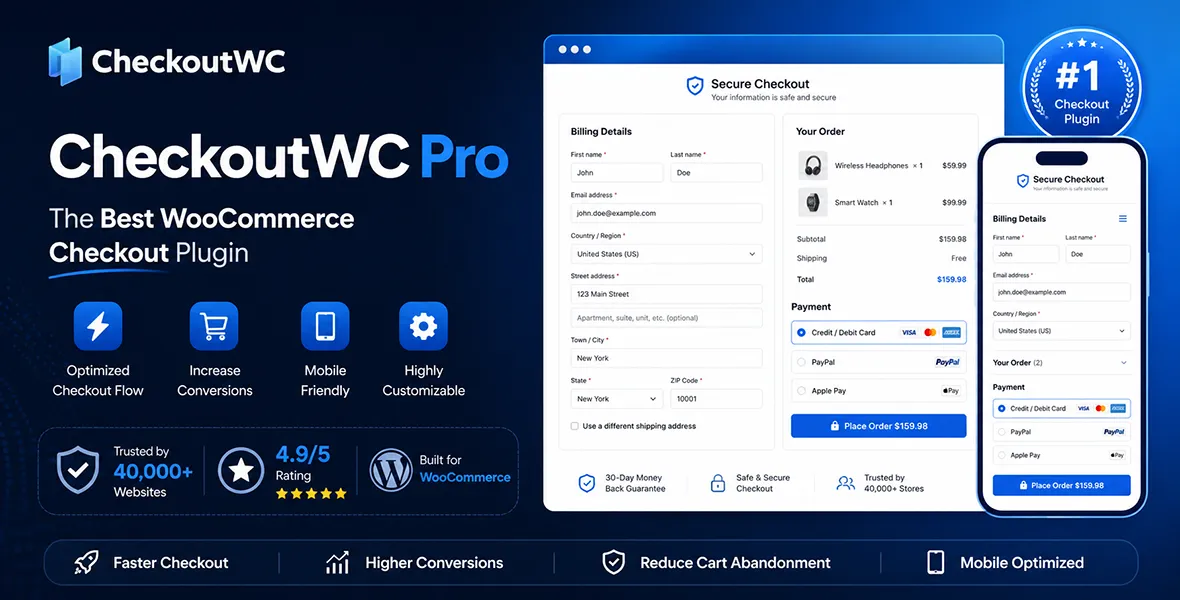Click Town / City field with New York
Image resolution: width=1180 pixels, height=600 pixels.
(x=666, y=358)
